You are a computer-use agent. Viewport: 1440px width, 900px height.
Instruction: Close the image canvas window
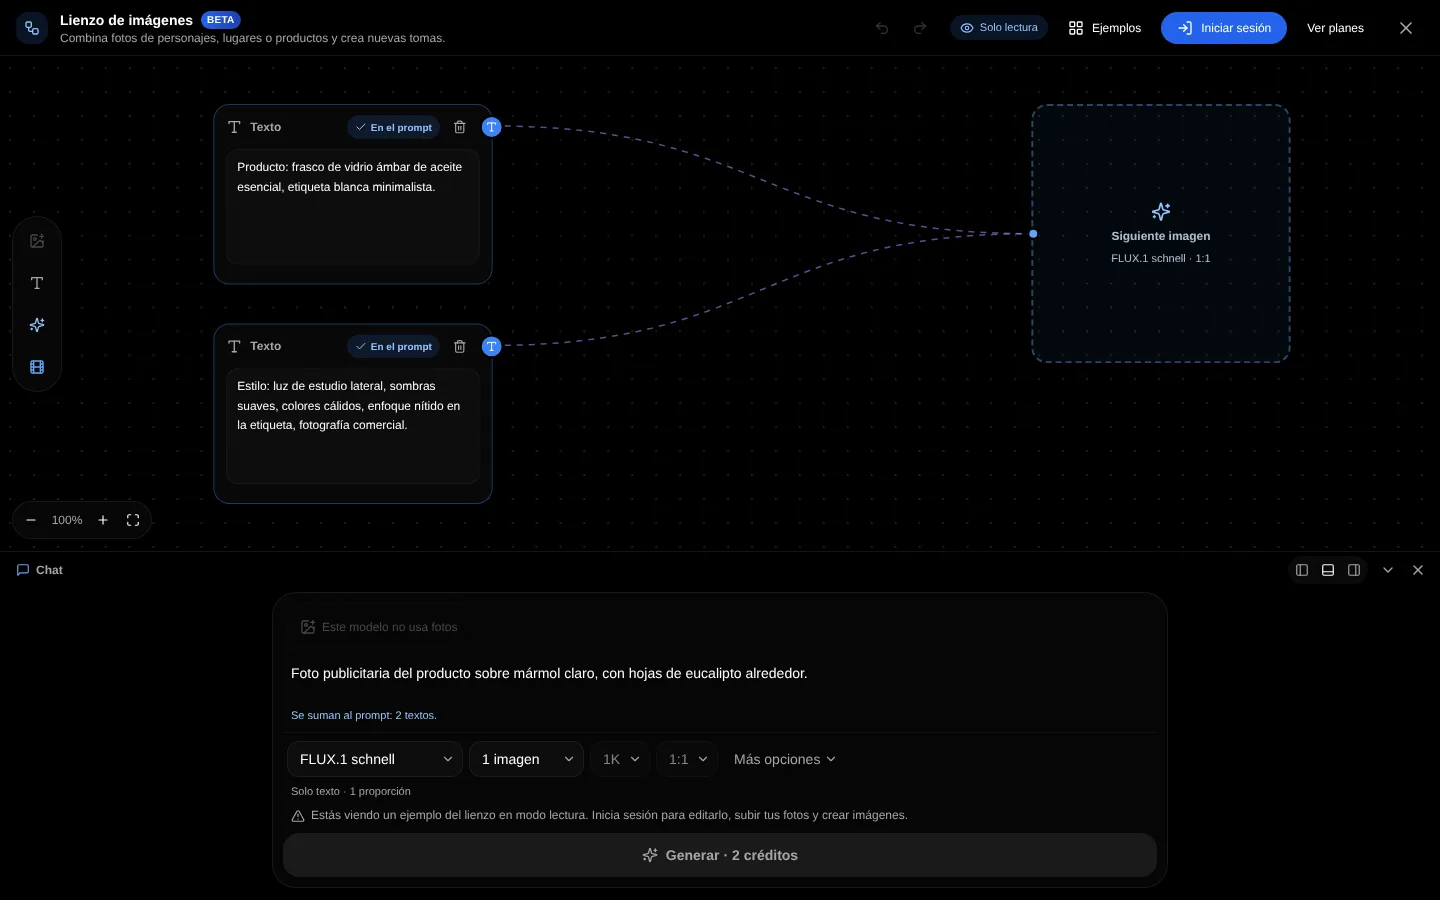pyautogui.click(x=1406, y=28)
